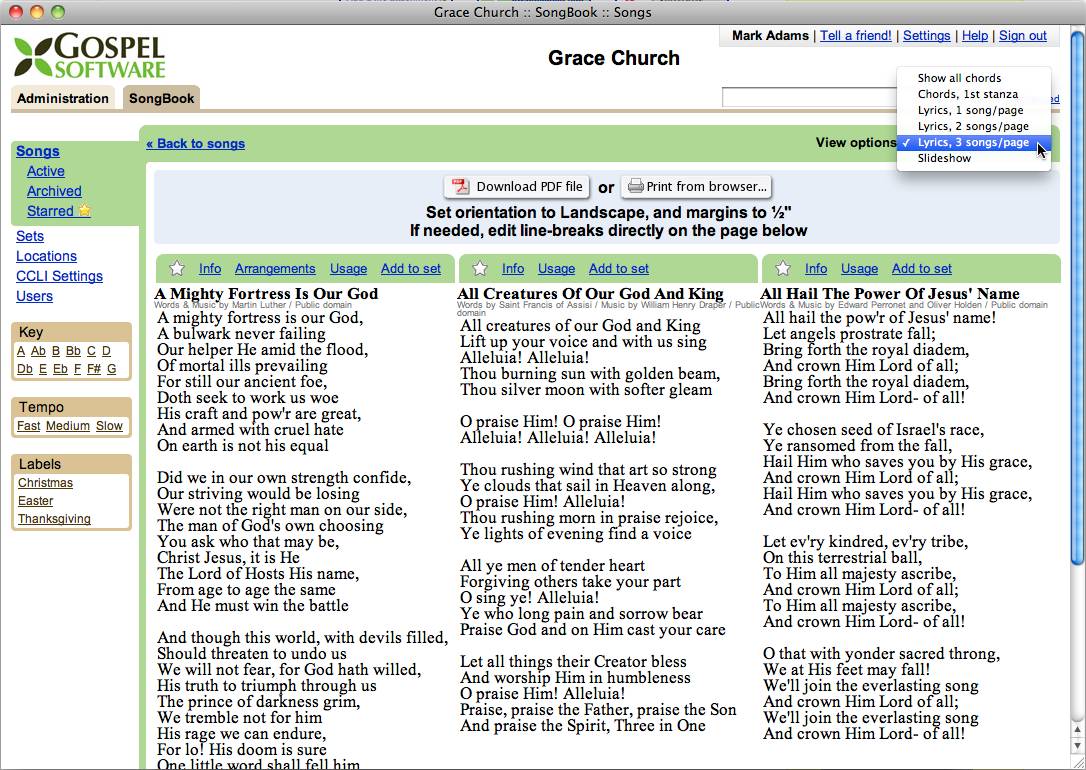Open Tell a friend link
Viewport: 1086px width, 770px height.
tap(855, 35)
